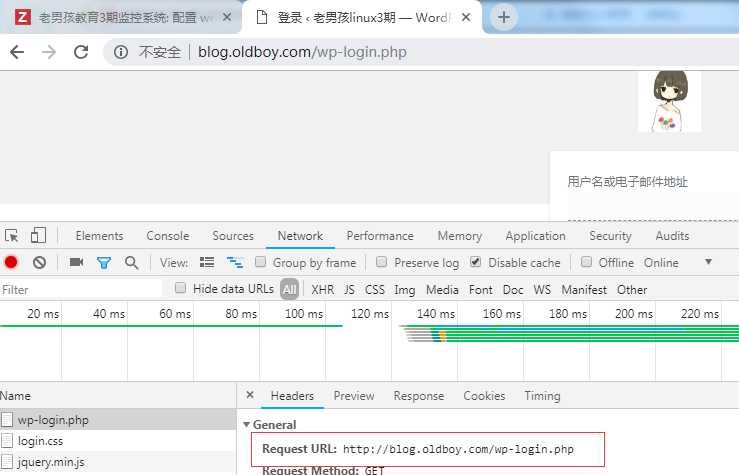
Task: Open the Response tab in request details
Action: (418, 396)
